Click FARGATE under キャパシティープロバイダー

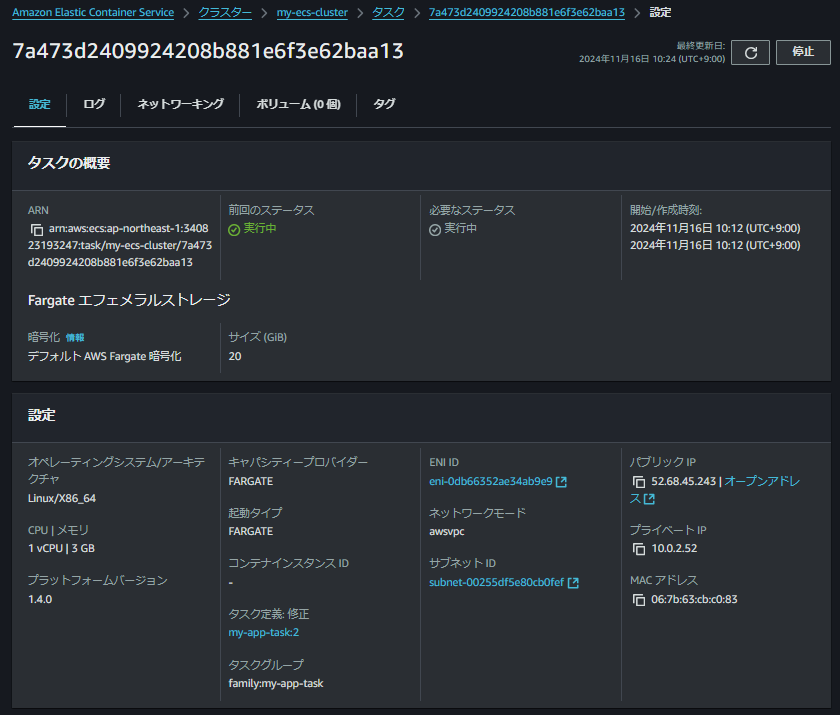(251, 481)
